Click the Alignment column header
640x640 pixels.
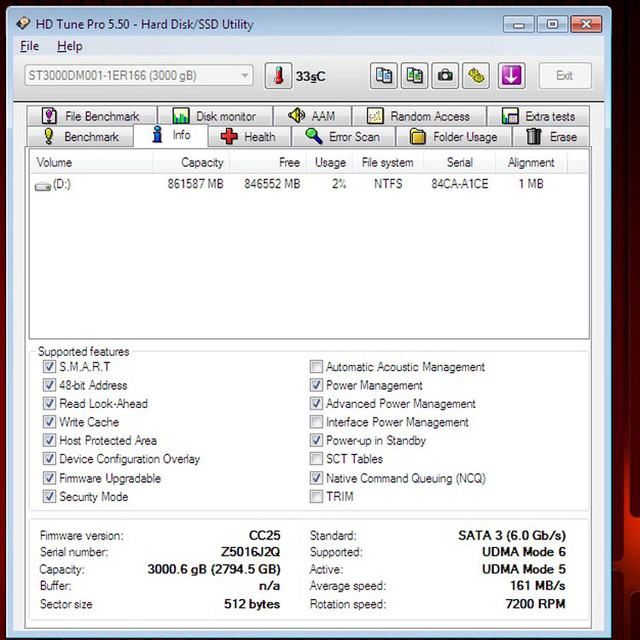[531, 162]
